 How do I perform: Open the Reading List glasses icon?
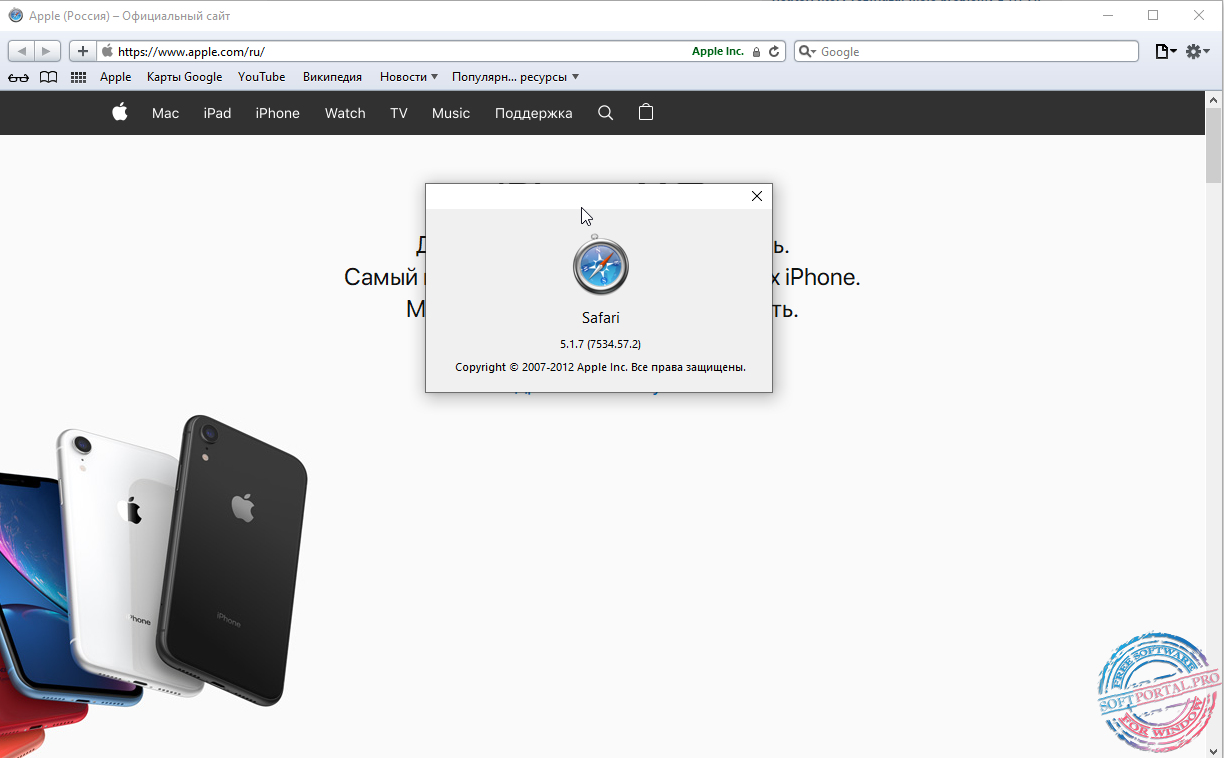tap(18, 77)
